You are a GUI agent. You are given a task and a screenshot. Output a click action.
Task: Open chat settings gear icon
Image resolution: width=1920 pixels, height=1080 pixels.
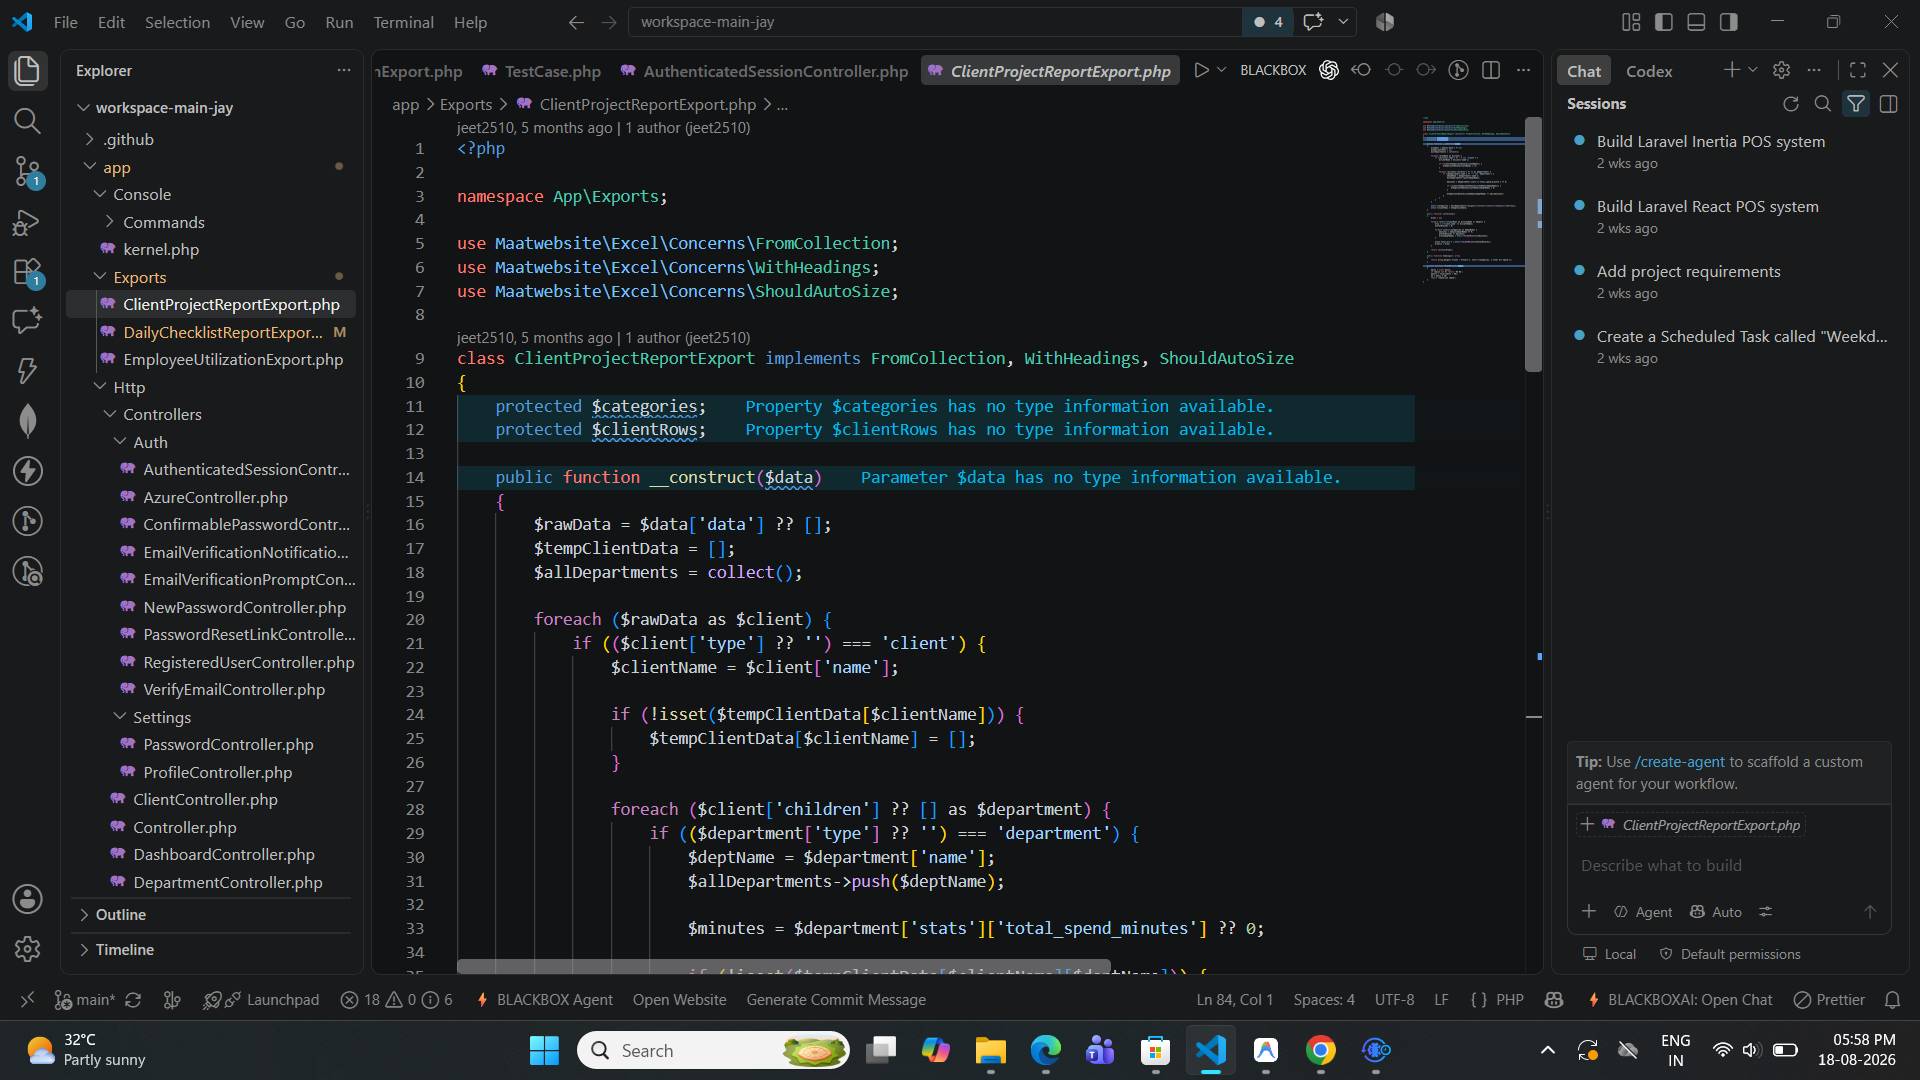pos(1781,70)
